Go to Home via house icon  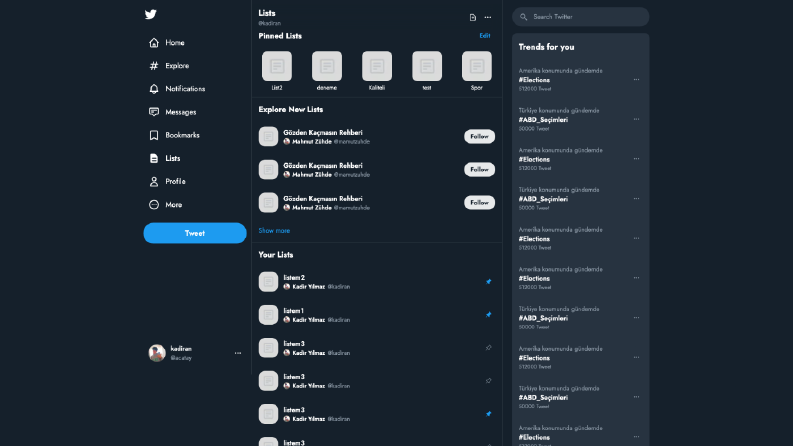154,42
